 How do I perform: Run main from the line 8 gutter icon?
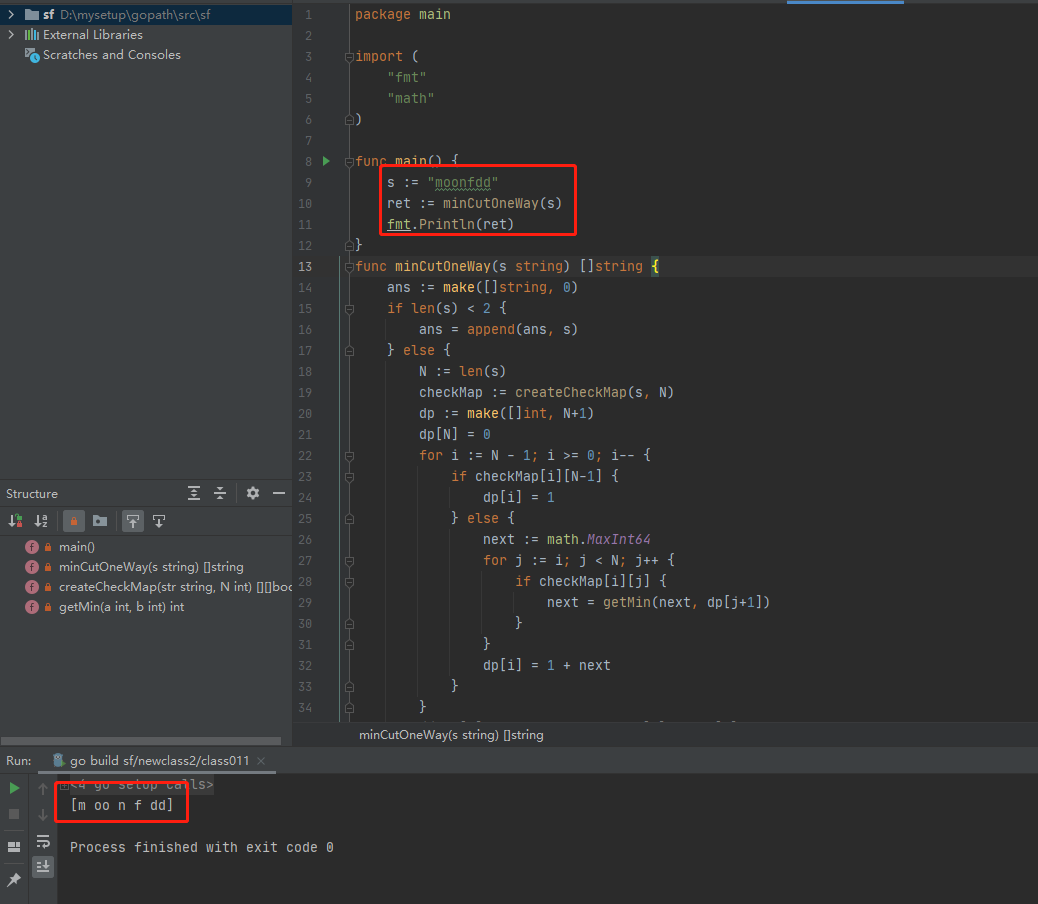(x=326, y=161)
